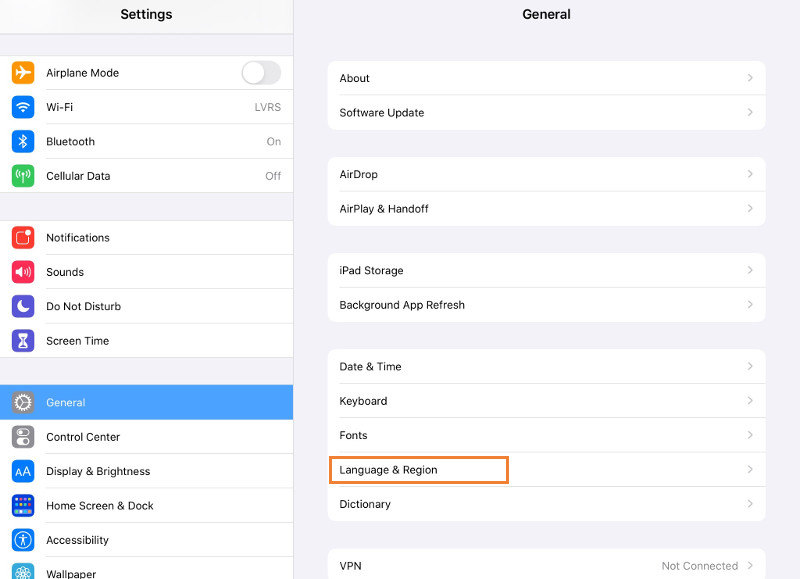Viewport: 800px width, 579px height.
Task: View iPad Storage details
Action: [x=546, y=270]
